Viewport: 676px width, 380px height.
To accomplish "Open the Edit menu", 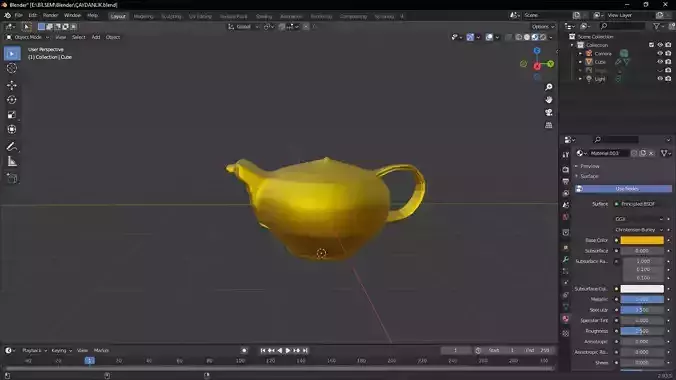I will pos(33,16).
